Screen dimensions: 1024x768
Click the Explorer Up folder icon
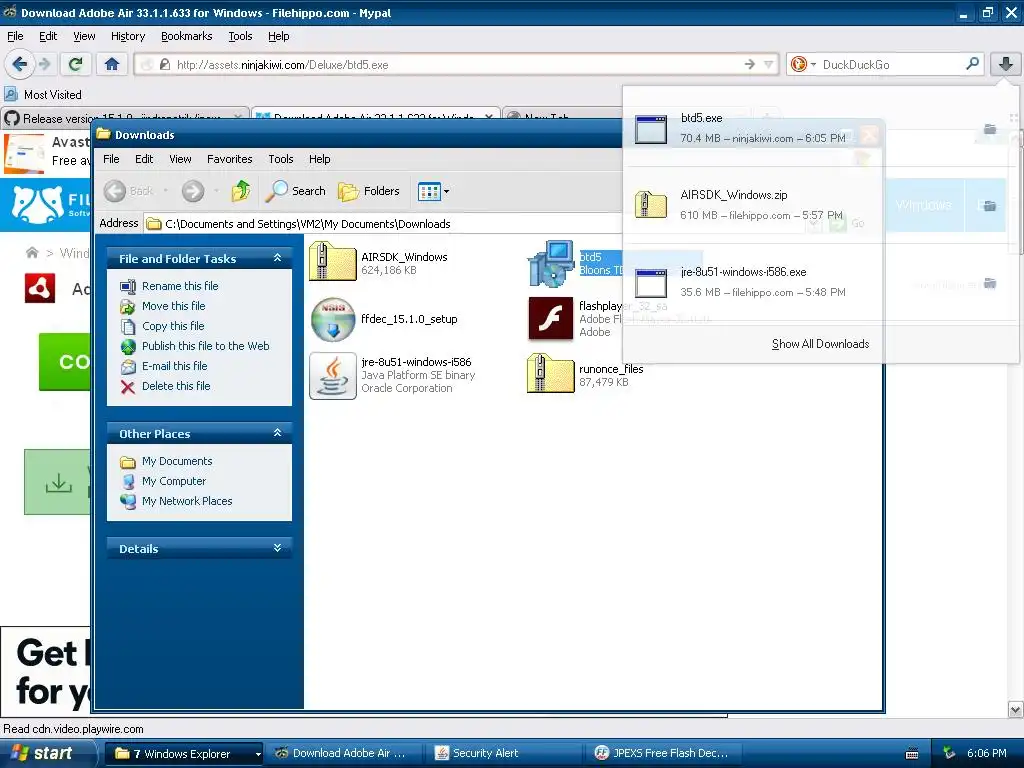tap(241, 191)
